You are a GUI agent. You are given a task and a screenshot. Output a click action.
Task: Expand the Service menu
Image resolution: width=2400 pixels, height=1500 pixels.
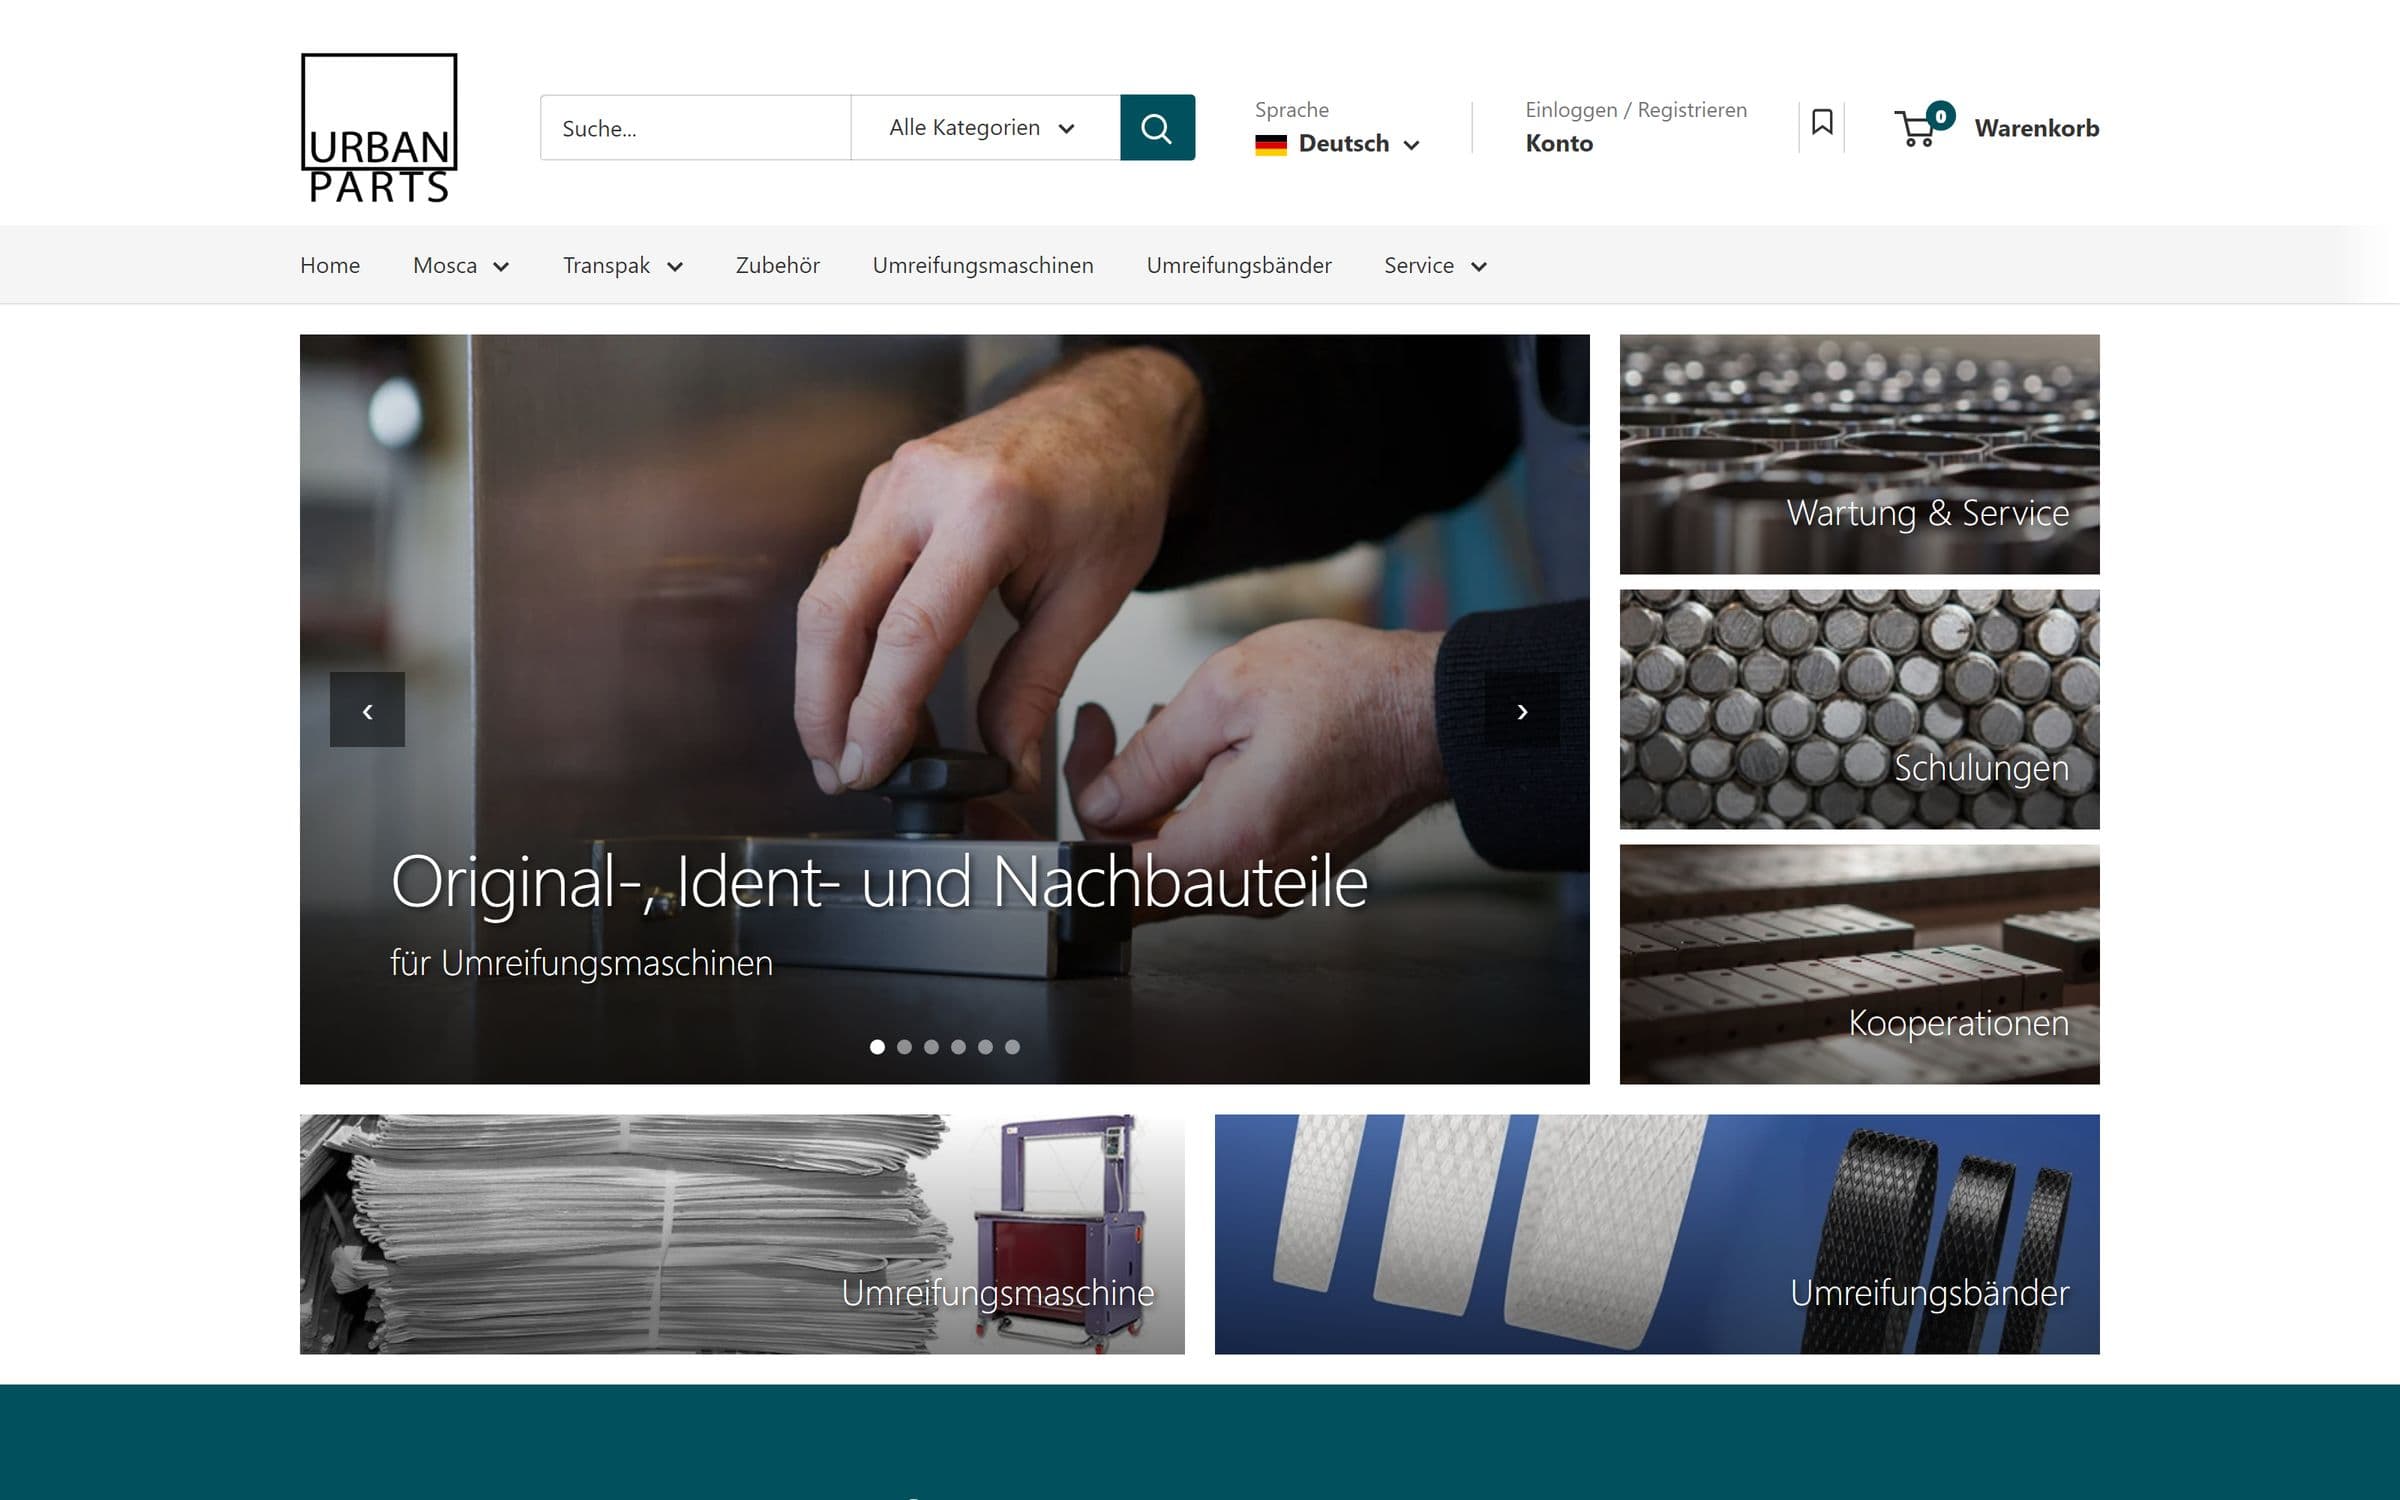pyautogui.click(x=1436, y=265)
